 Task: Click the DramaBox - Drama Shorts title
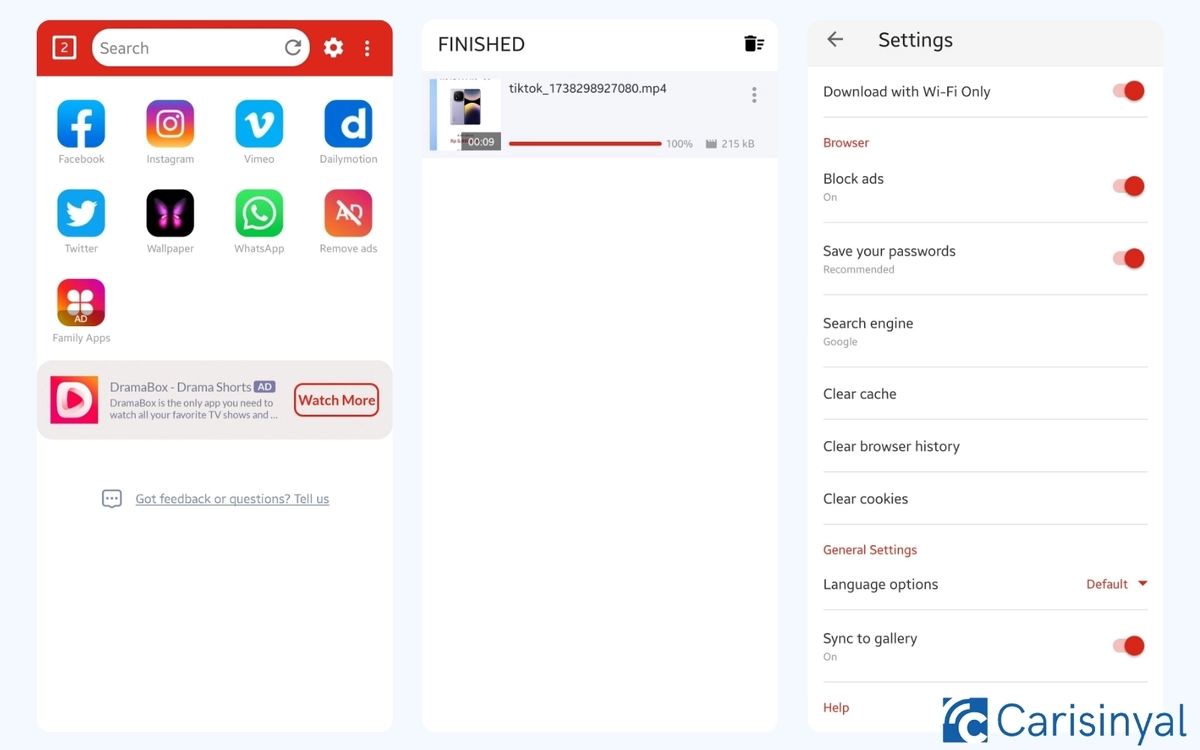click(x=180, y=387)
